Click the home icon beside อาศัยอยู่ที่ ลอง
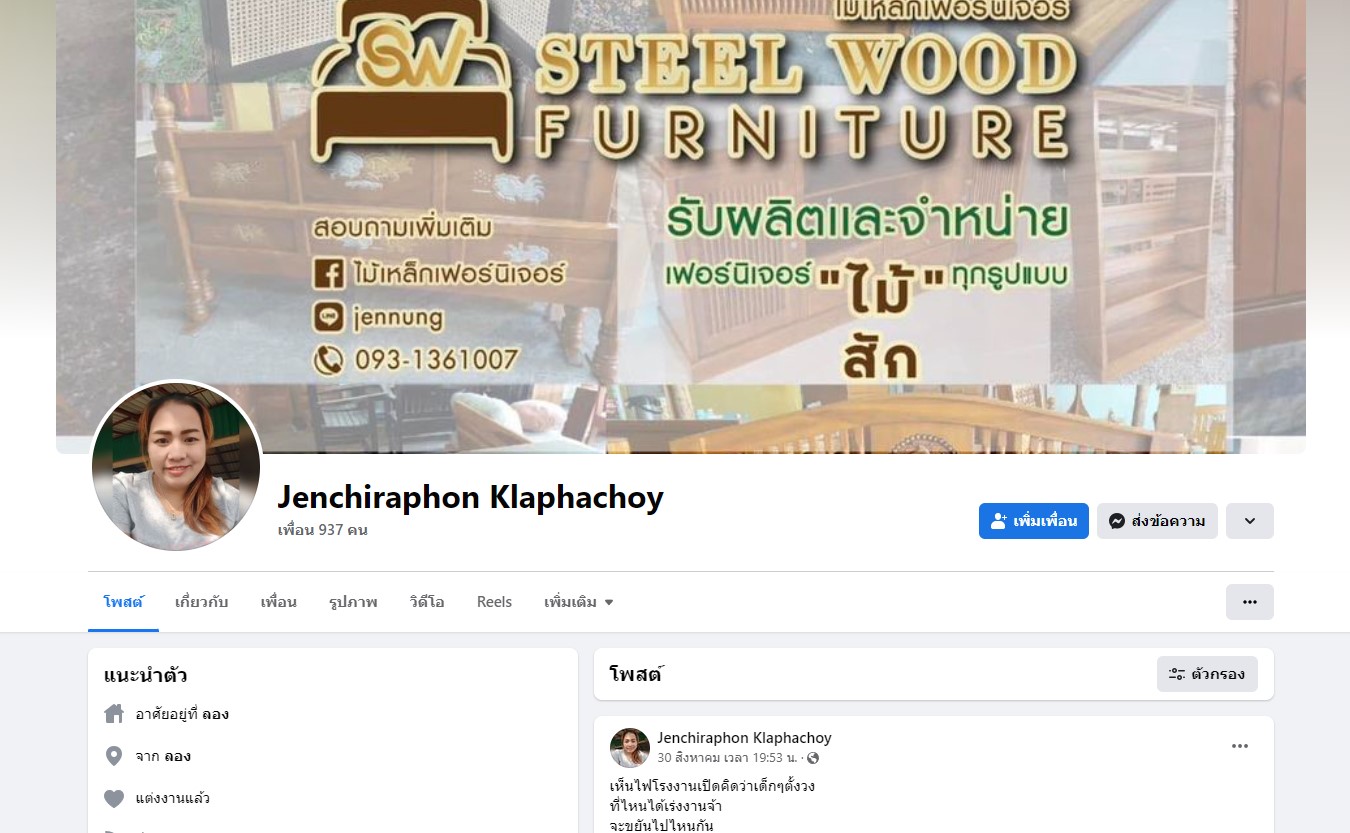The image size is (1350, 833). [114, 714]
